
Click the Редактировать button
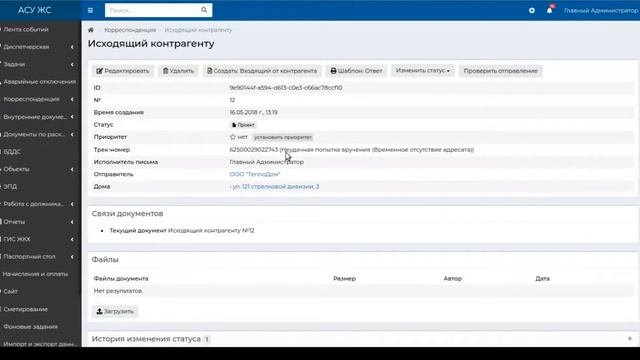pyautogui.click(x=123, y=71)
